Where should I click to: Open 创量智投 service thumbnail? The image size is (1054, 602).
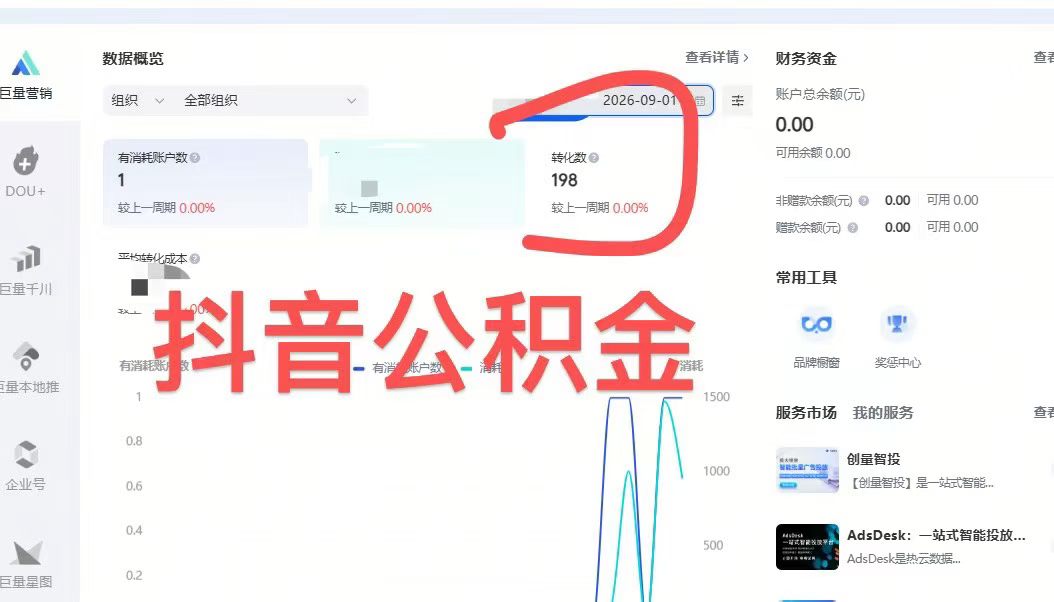click(x=807, y=470)
